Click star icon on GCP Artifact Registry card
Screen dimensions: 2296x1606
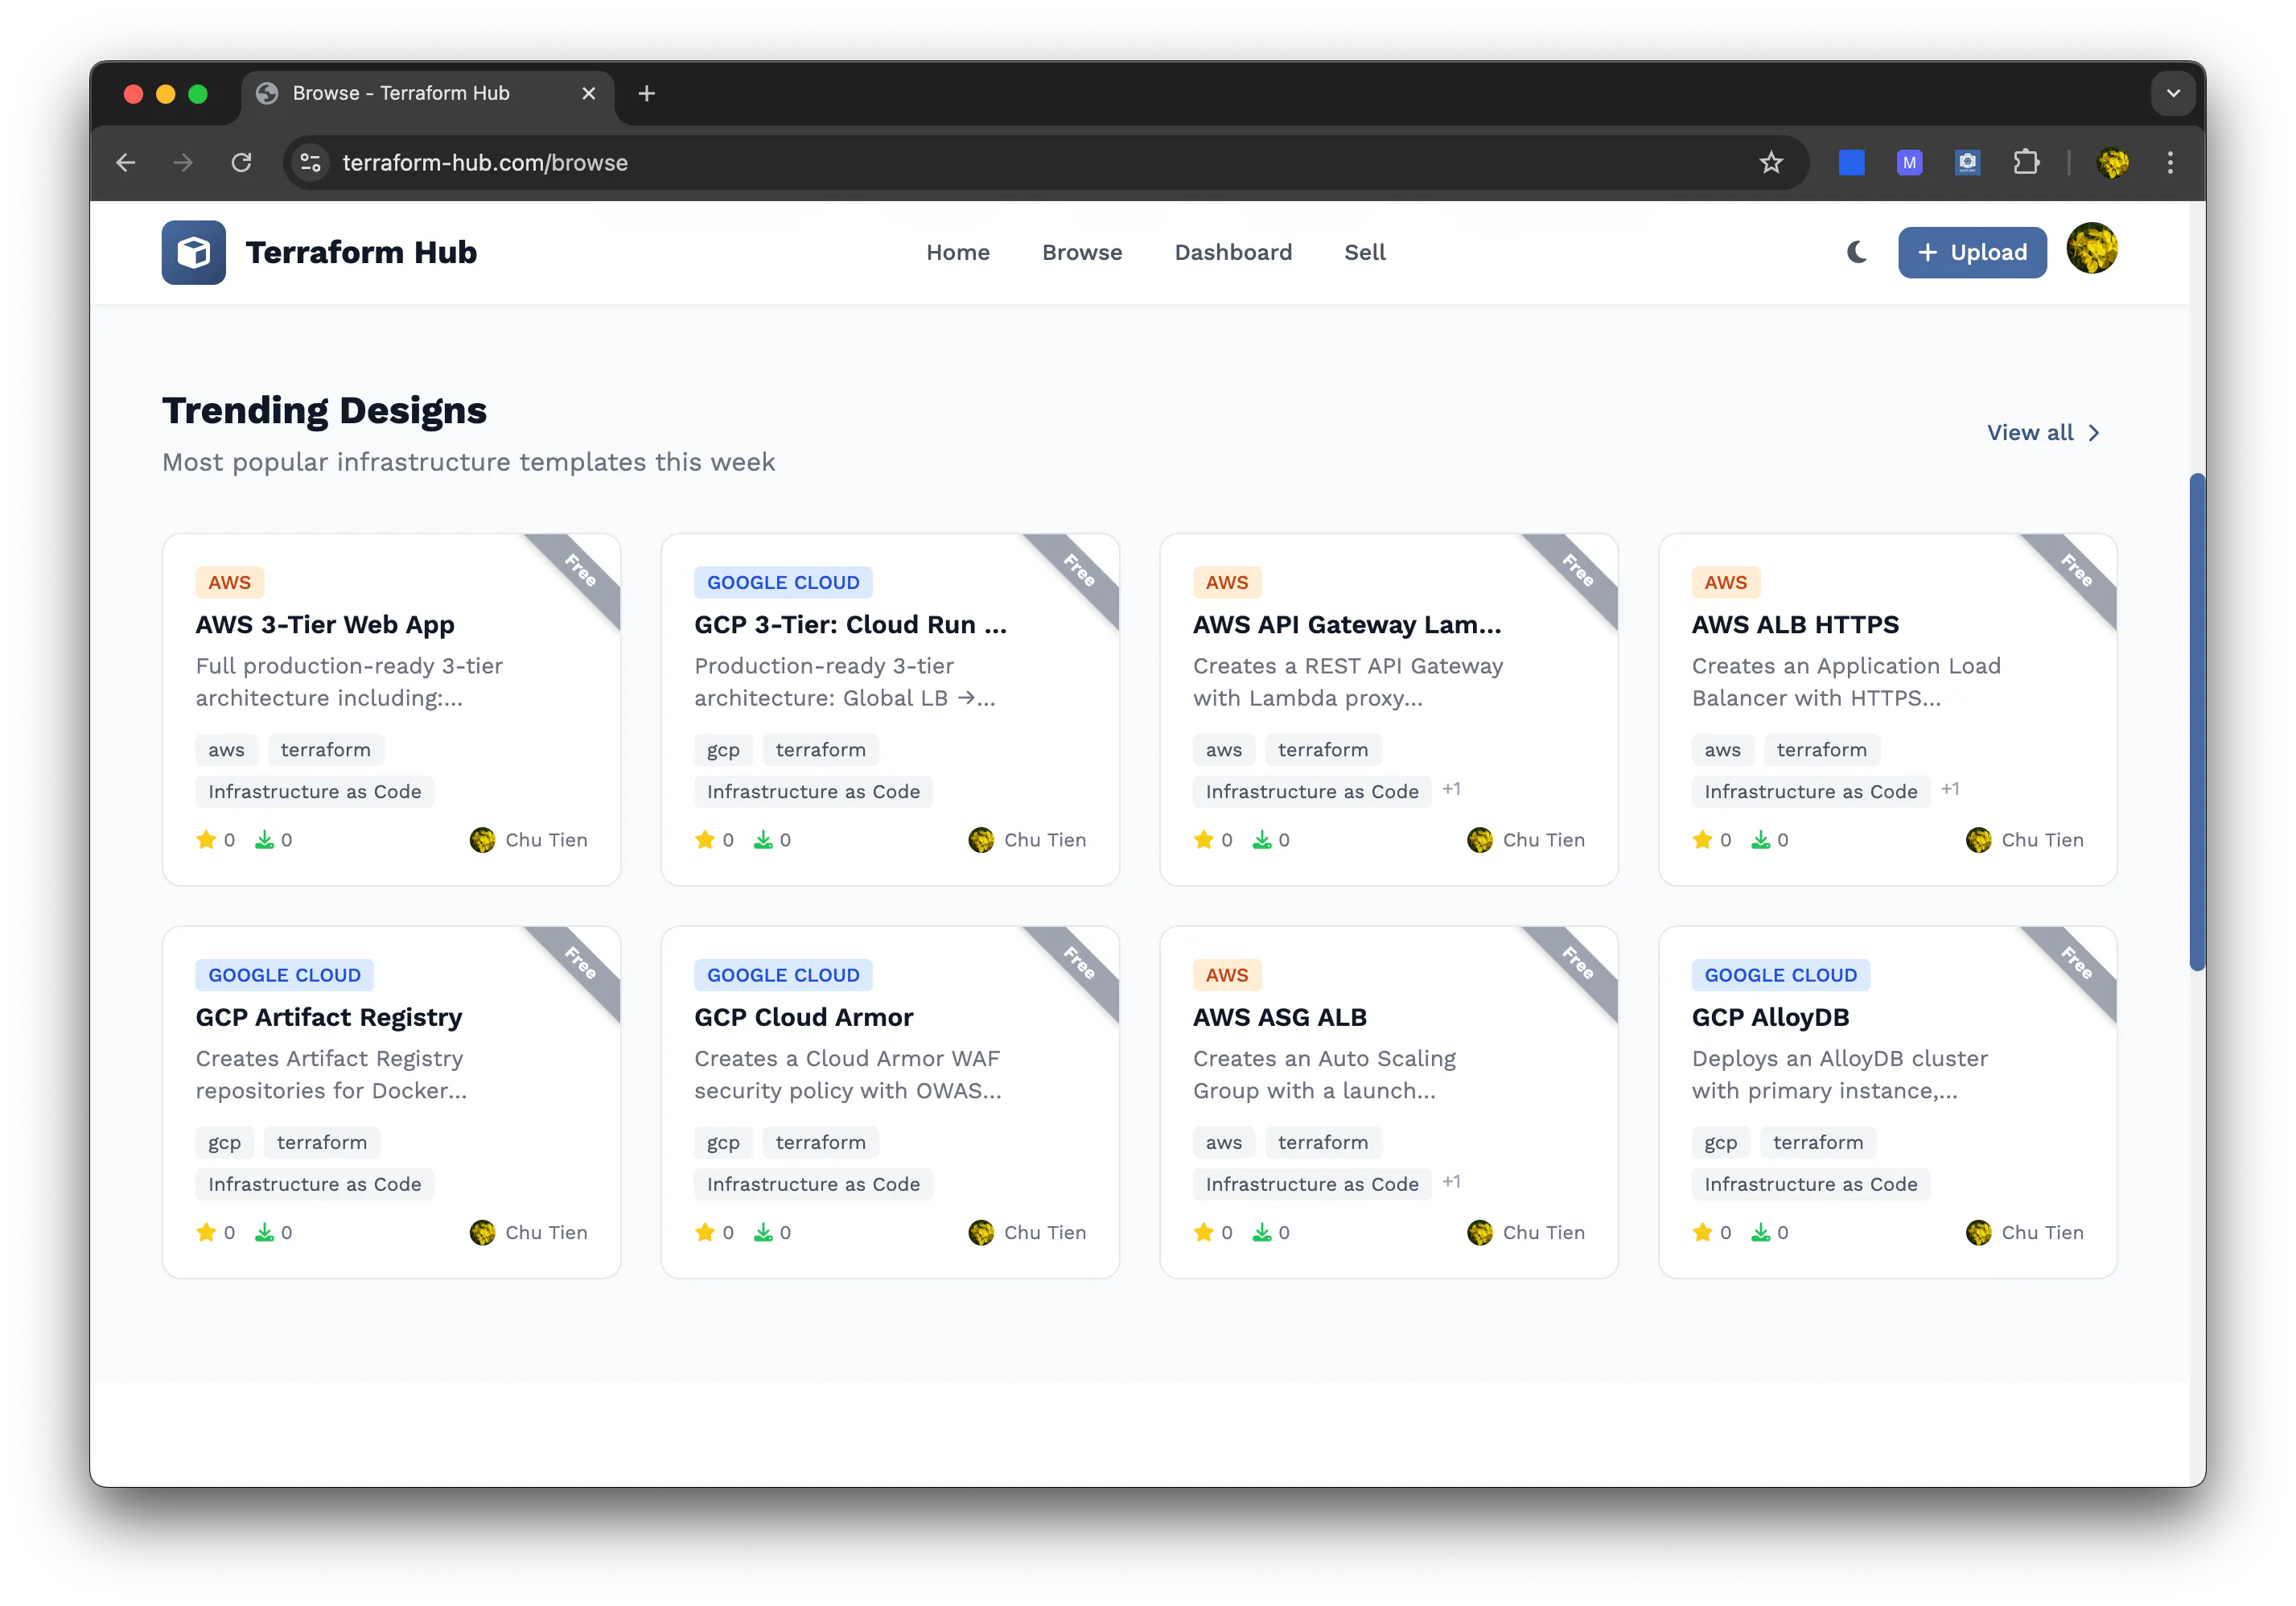(x=206, y=1232)
